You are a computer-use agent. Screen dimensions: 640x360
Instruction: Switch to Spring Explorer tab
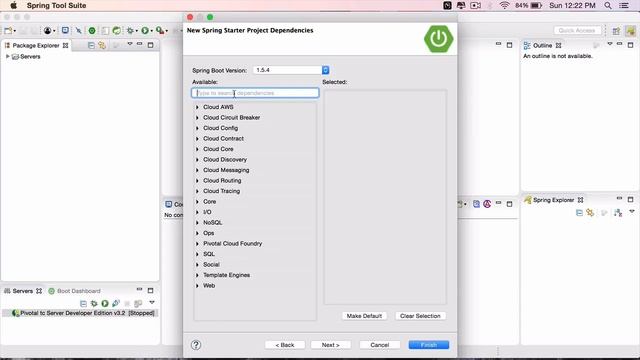(x=553, y=200)
